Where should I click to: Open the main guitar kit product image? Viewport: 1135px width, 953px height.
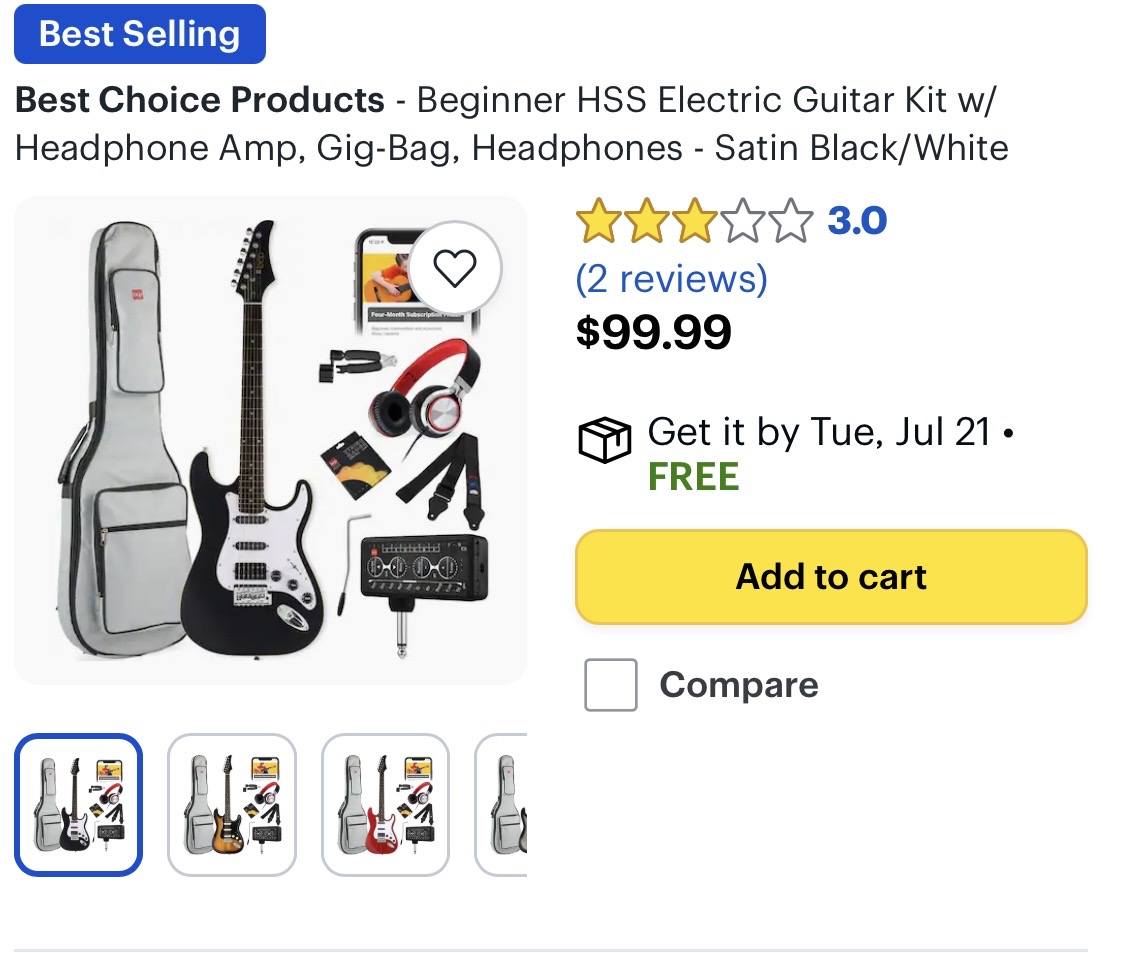[270, 440]
